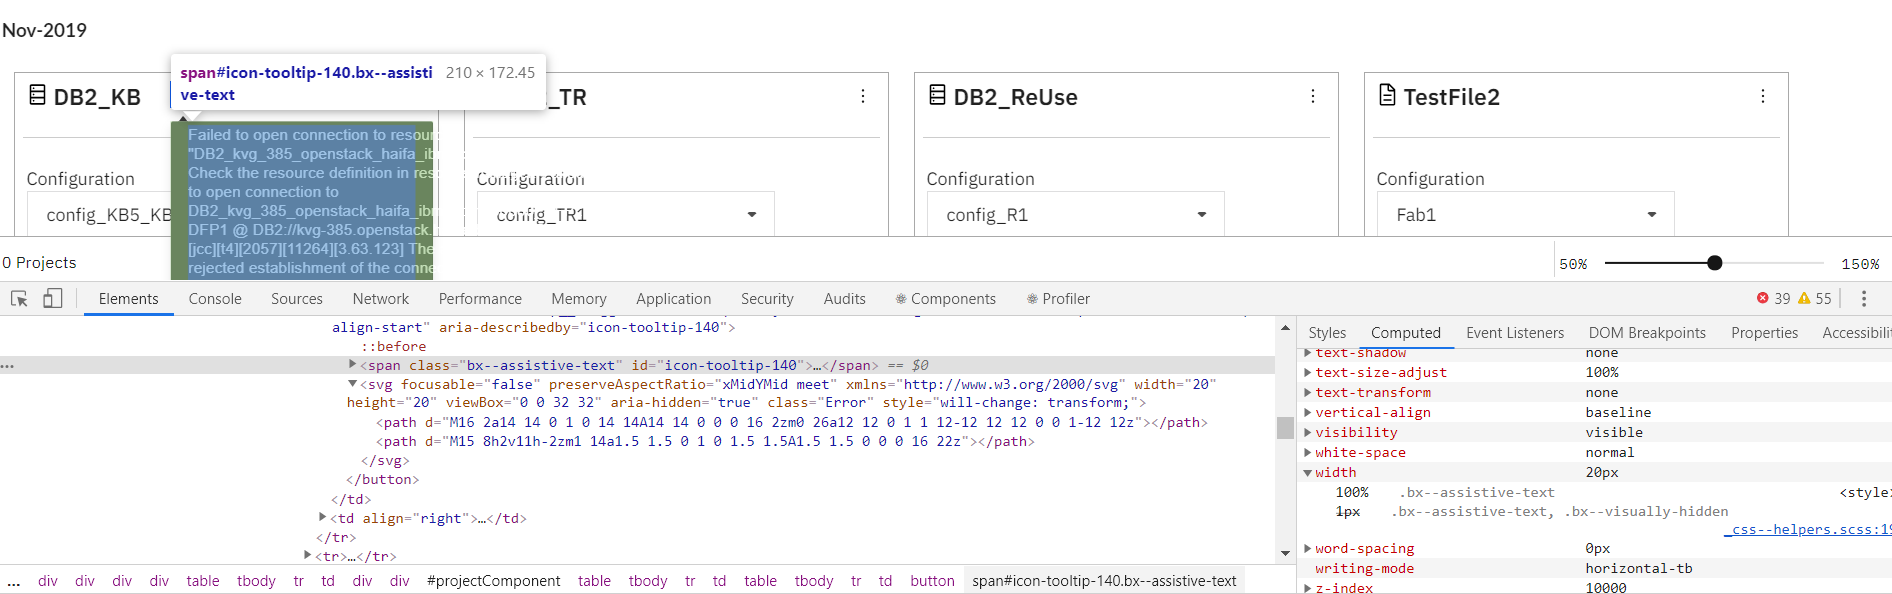Open the Network tab
The width and height of the screenshot is (1892, 594).
pos(381,298)
